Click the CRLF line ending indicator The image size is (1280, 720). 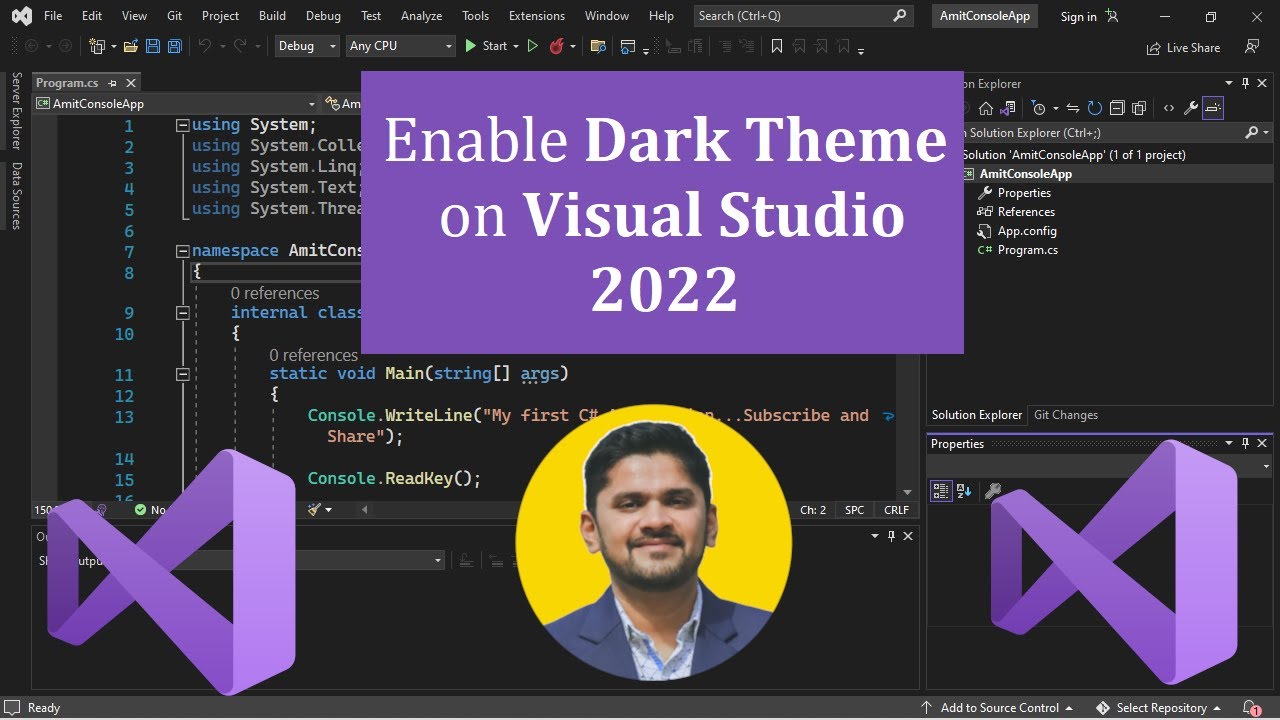(896, 510)
